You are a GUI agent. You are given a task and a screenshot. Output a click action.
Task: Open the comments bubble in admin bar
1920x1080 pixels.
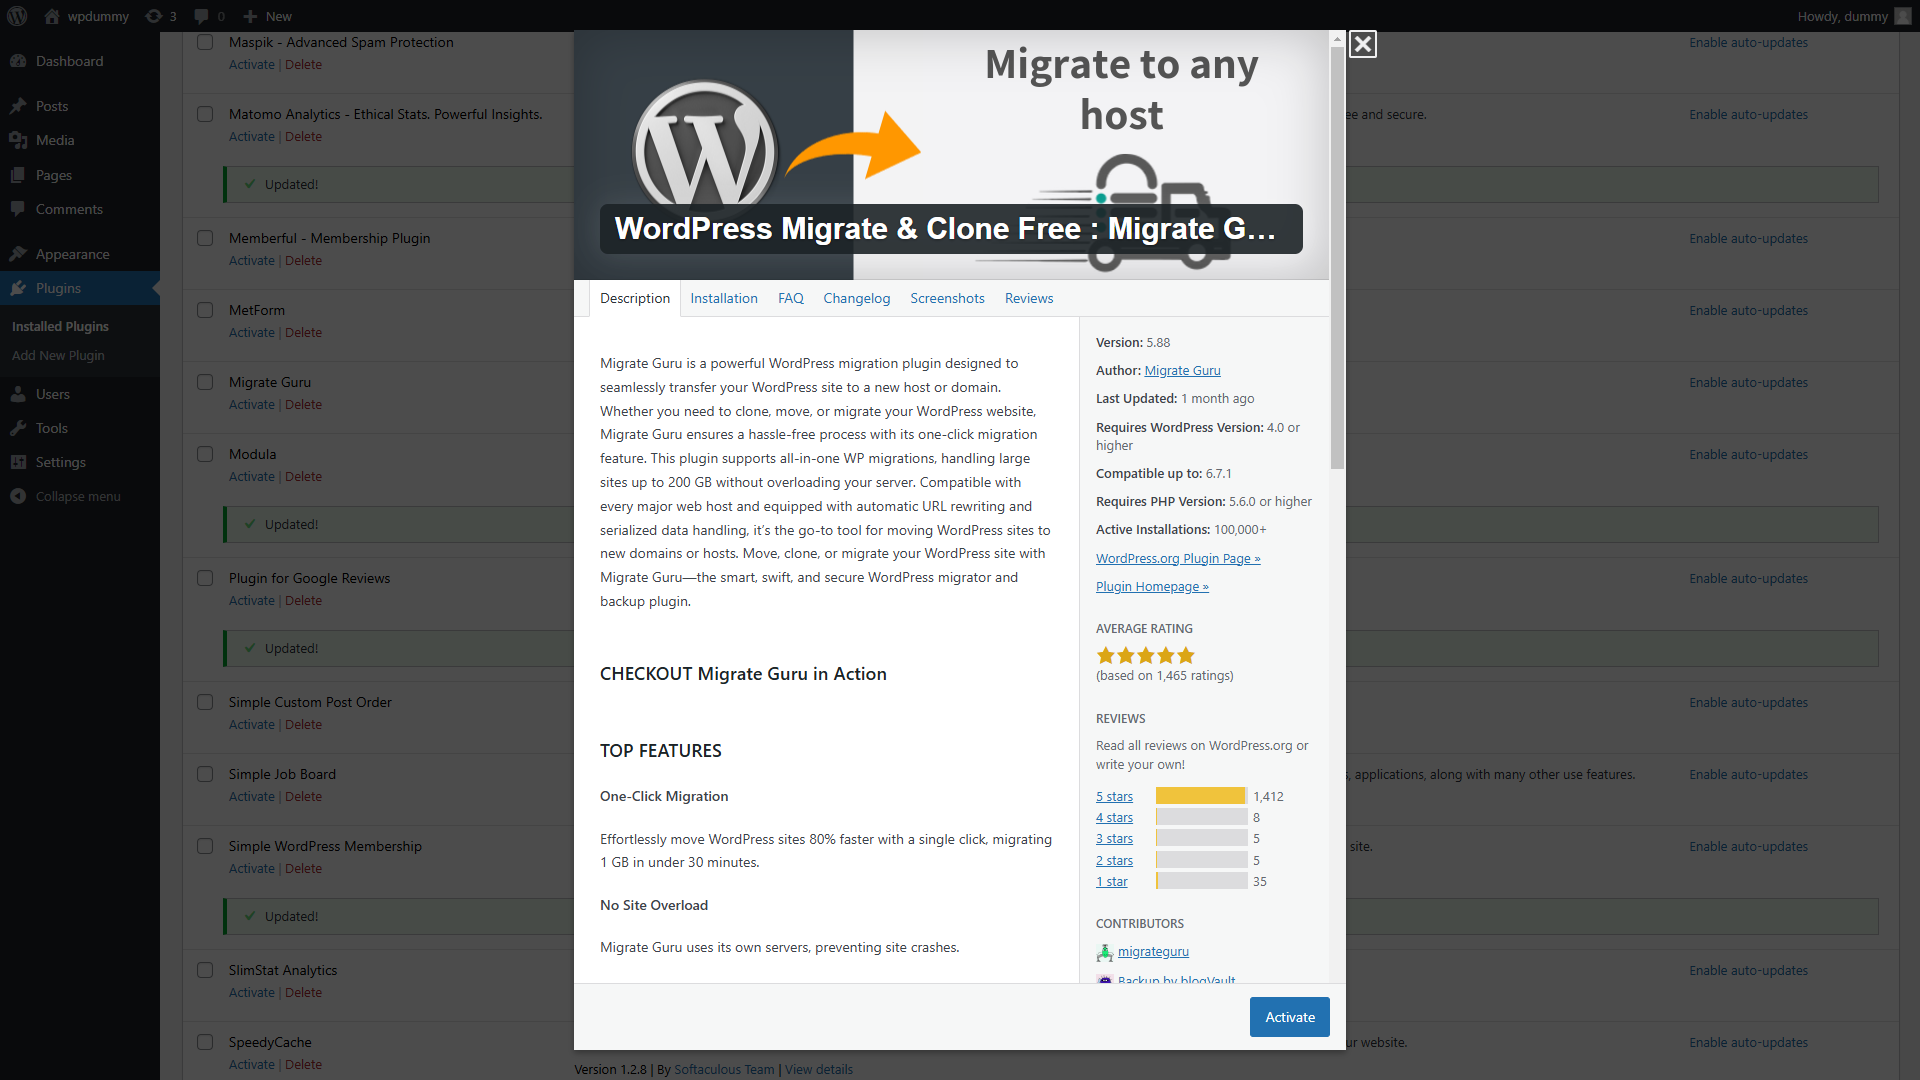click(201, 16)
